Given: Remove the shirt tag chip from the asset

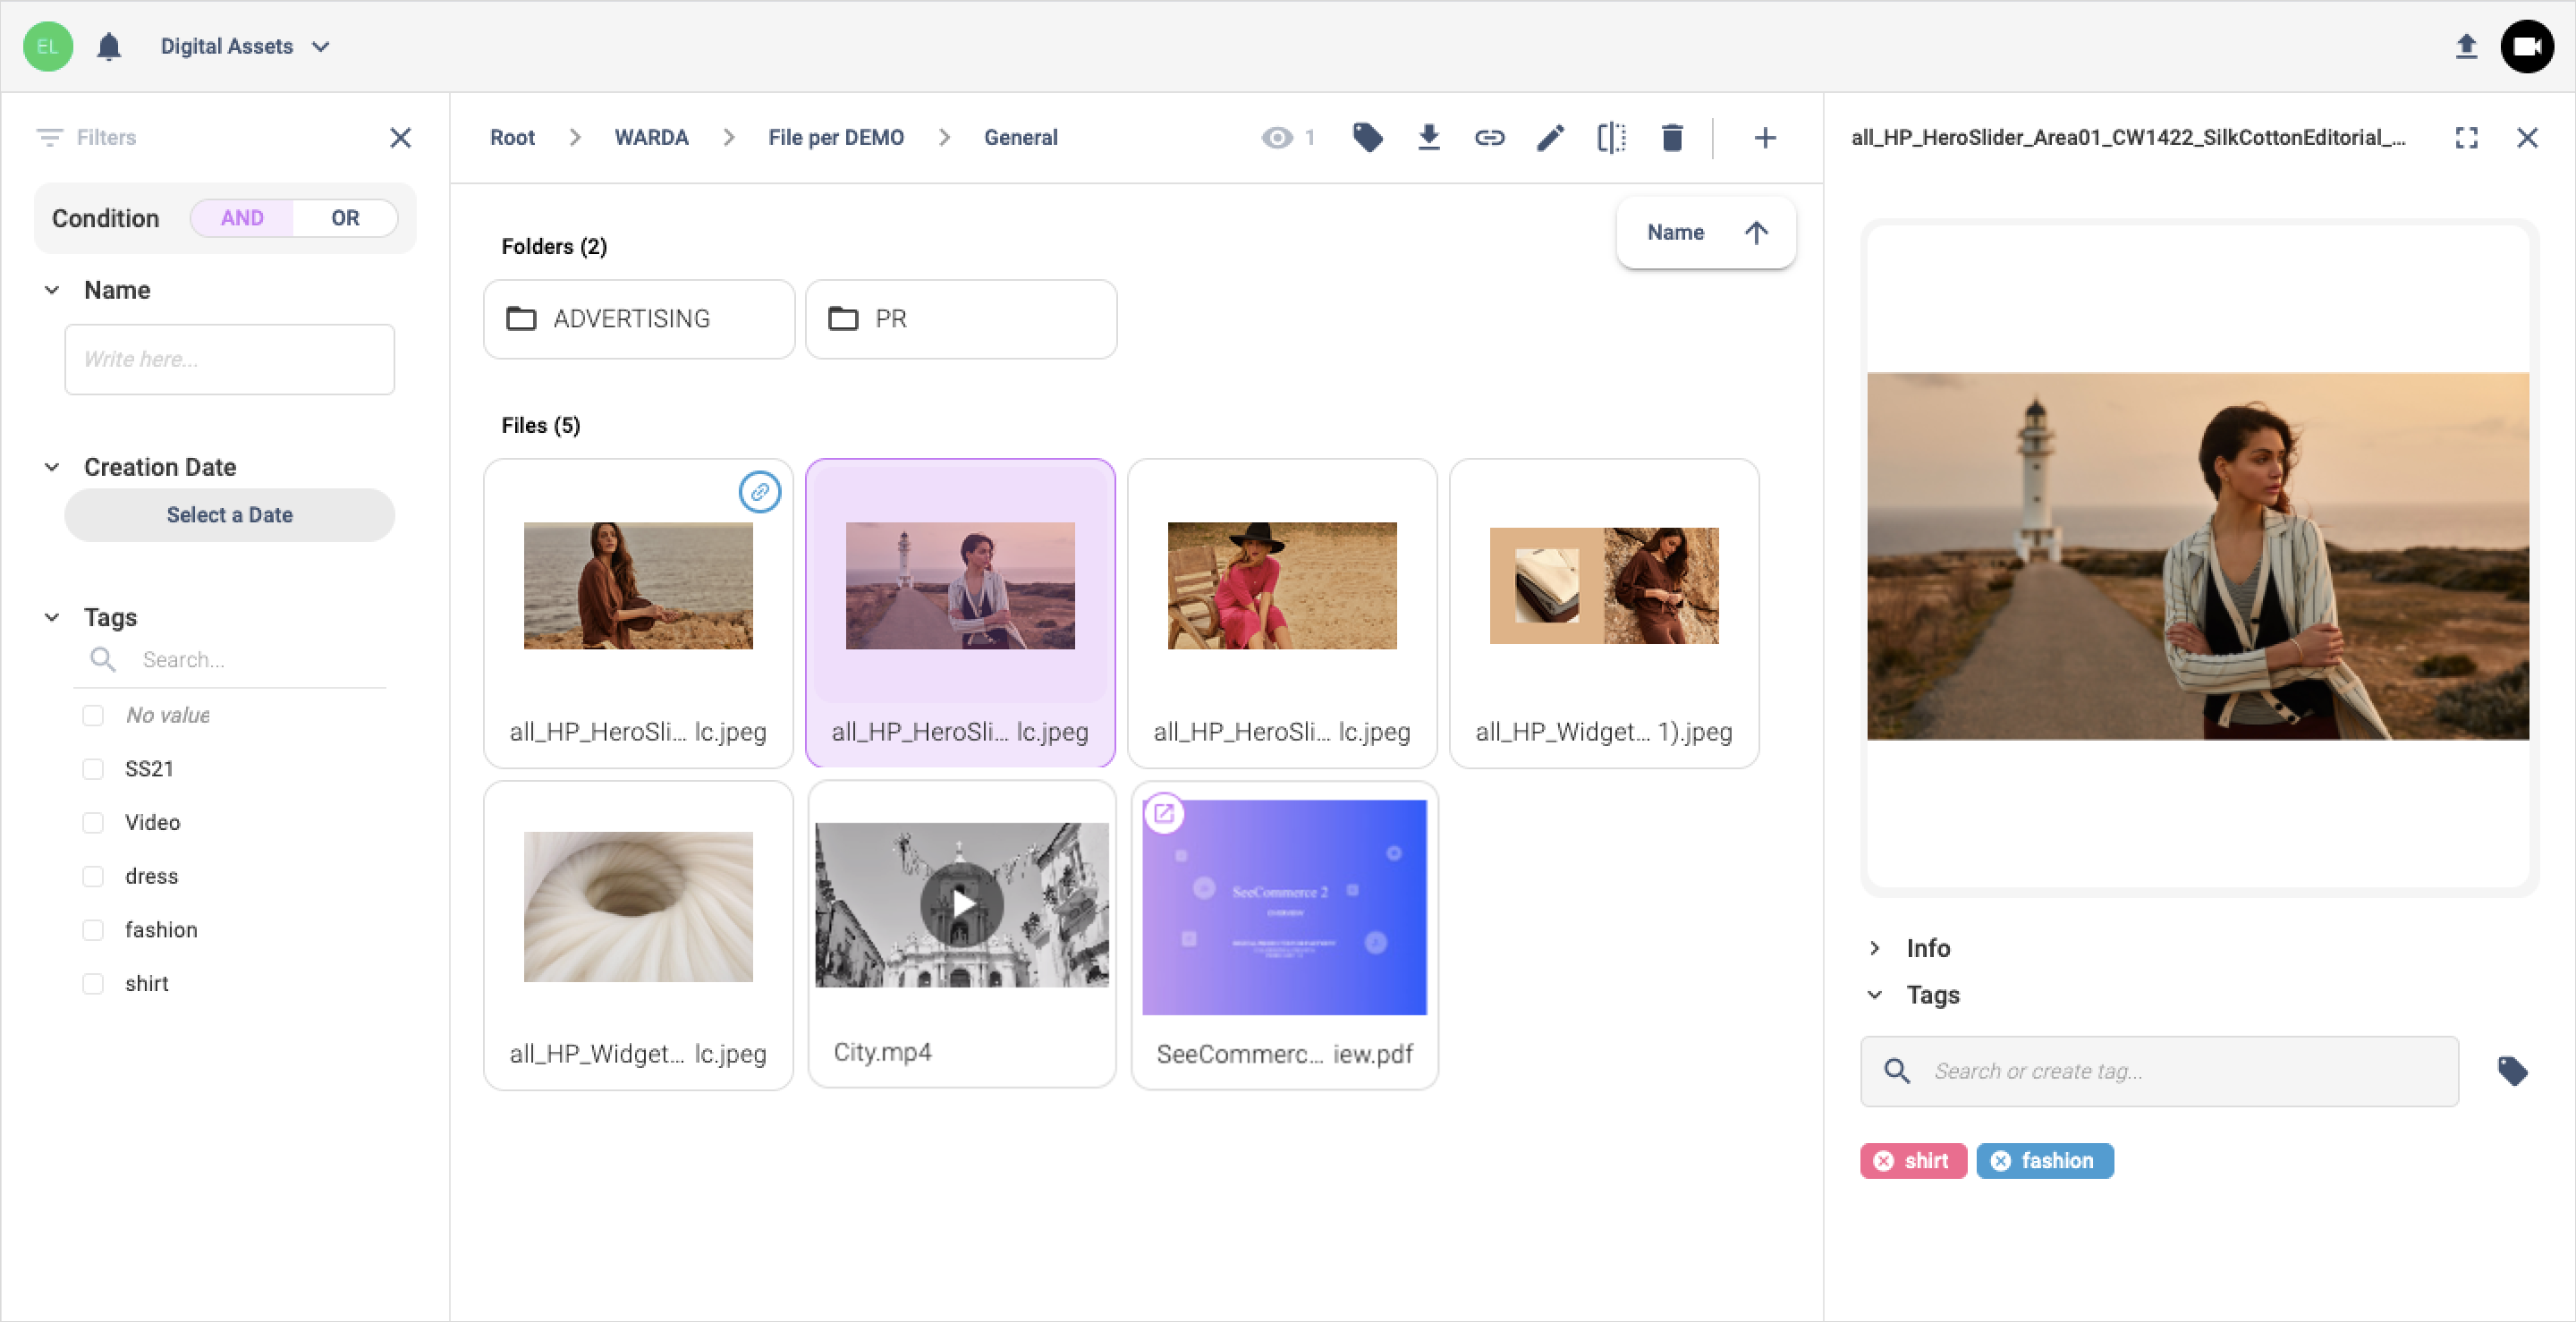Looking at the screenshot, I should (x=1884, y=1160).
